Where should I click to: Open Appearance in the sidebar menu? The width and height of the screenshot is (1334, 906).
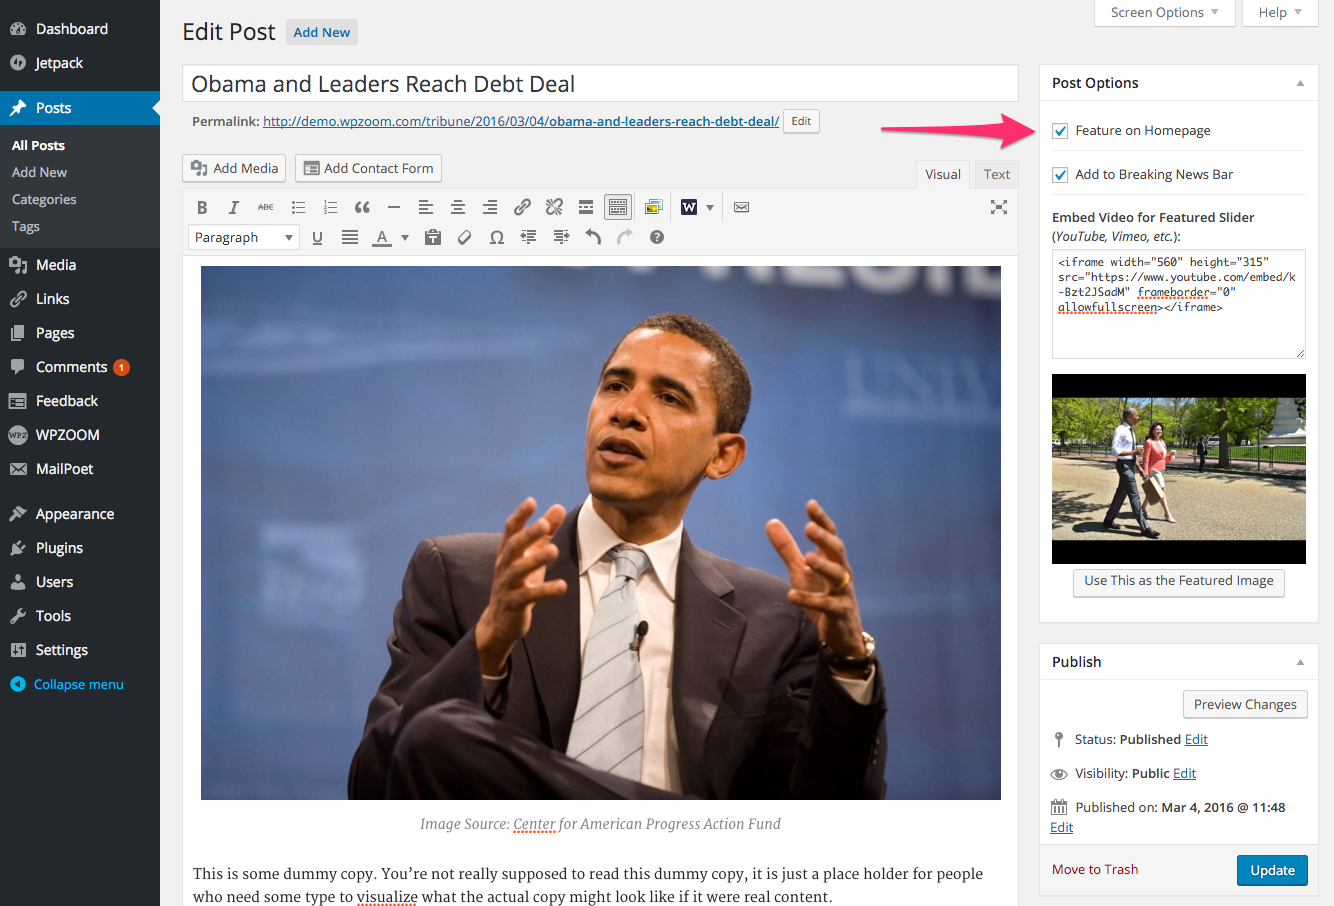coord(75,514)
